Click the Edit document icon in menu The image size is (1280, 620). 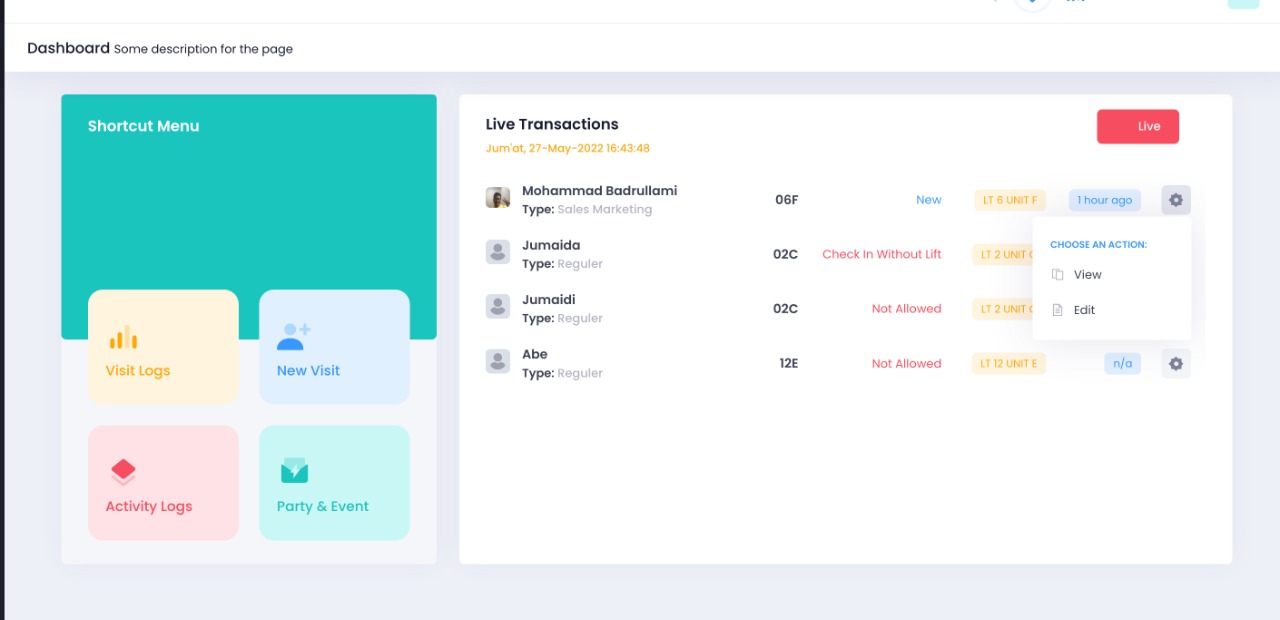pos(1057,310)
